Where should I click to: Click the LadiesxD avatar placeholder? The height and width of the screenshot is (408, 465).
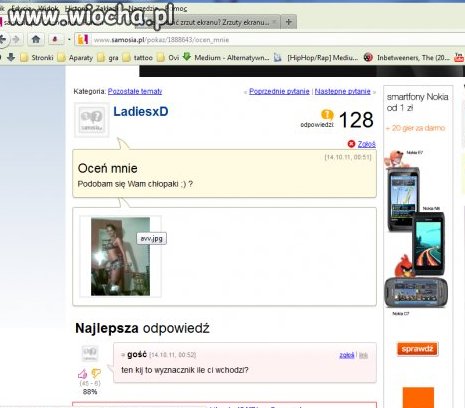tap(92, 120)
